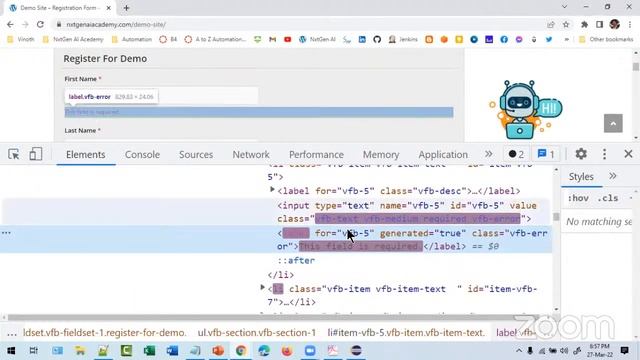Open the Chrome extensions puzzle icon

[x=584, y=24]
